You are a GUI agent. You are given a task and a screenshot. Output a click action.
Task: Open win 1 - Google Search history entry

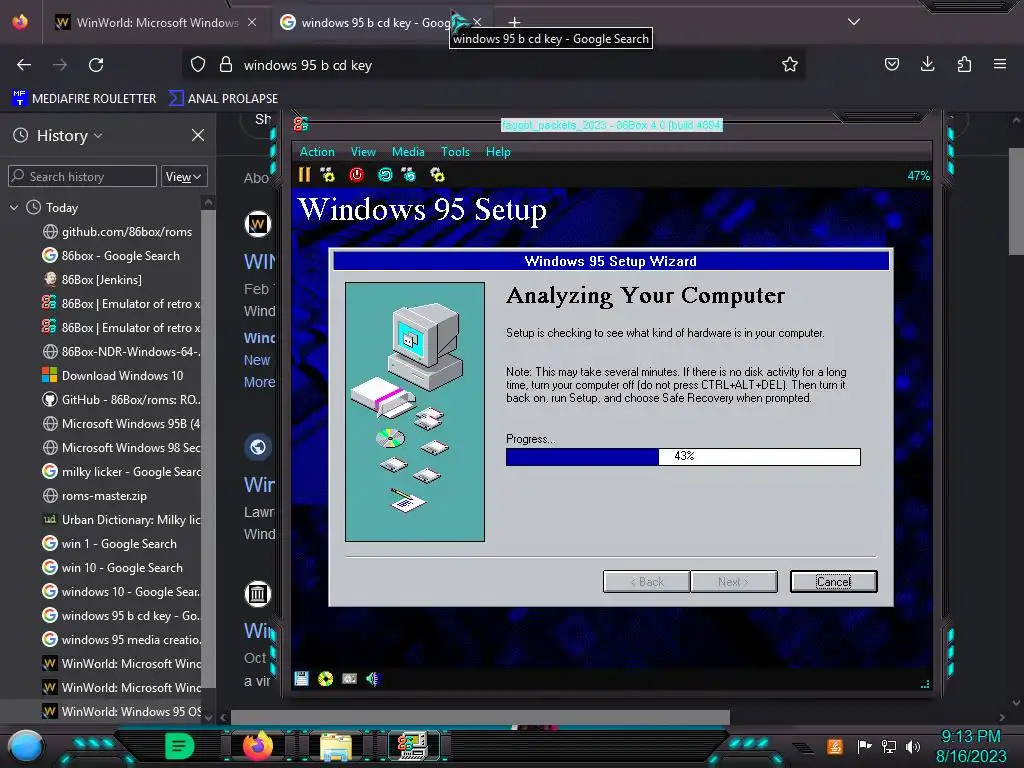pyautogui.click(x=118, y=543)
